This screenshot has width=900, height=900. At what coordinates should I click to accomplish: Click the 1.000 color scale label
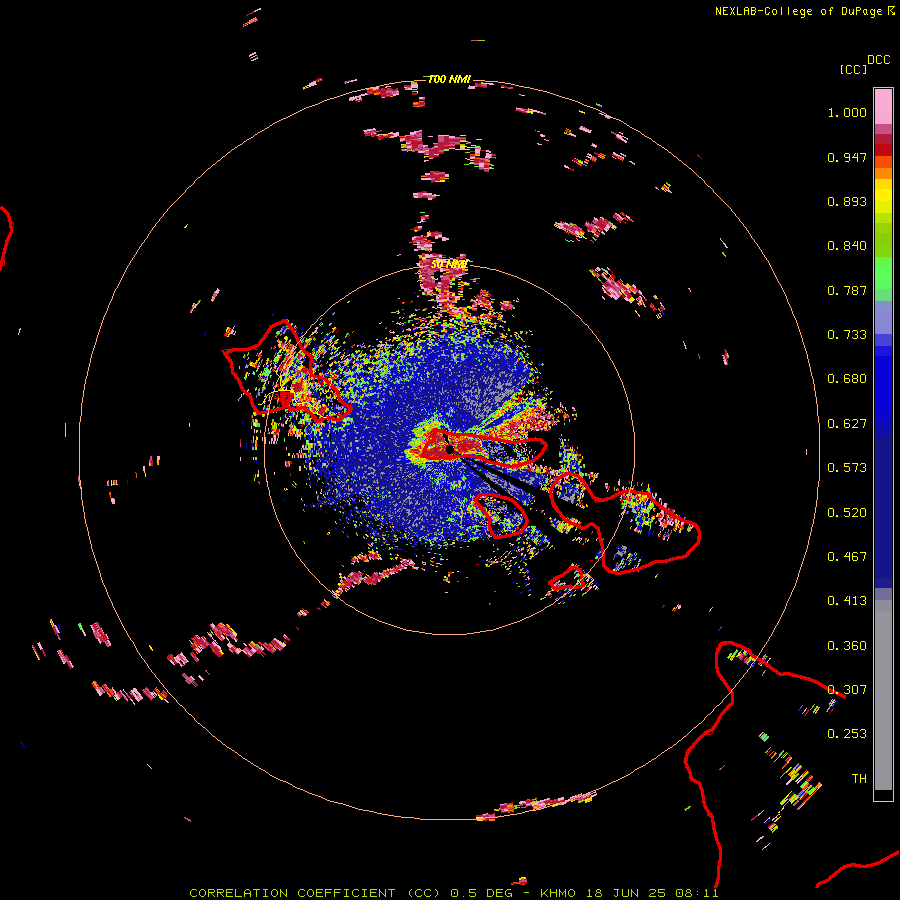[847, 112]
